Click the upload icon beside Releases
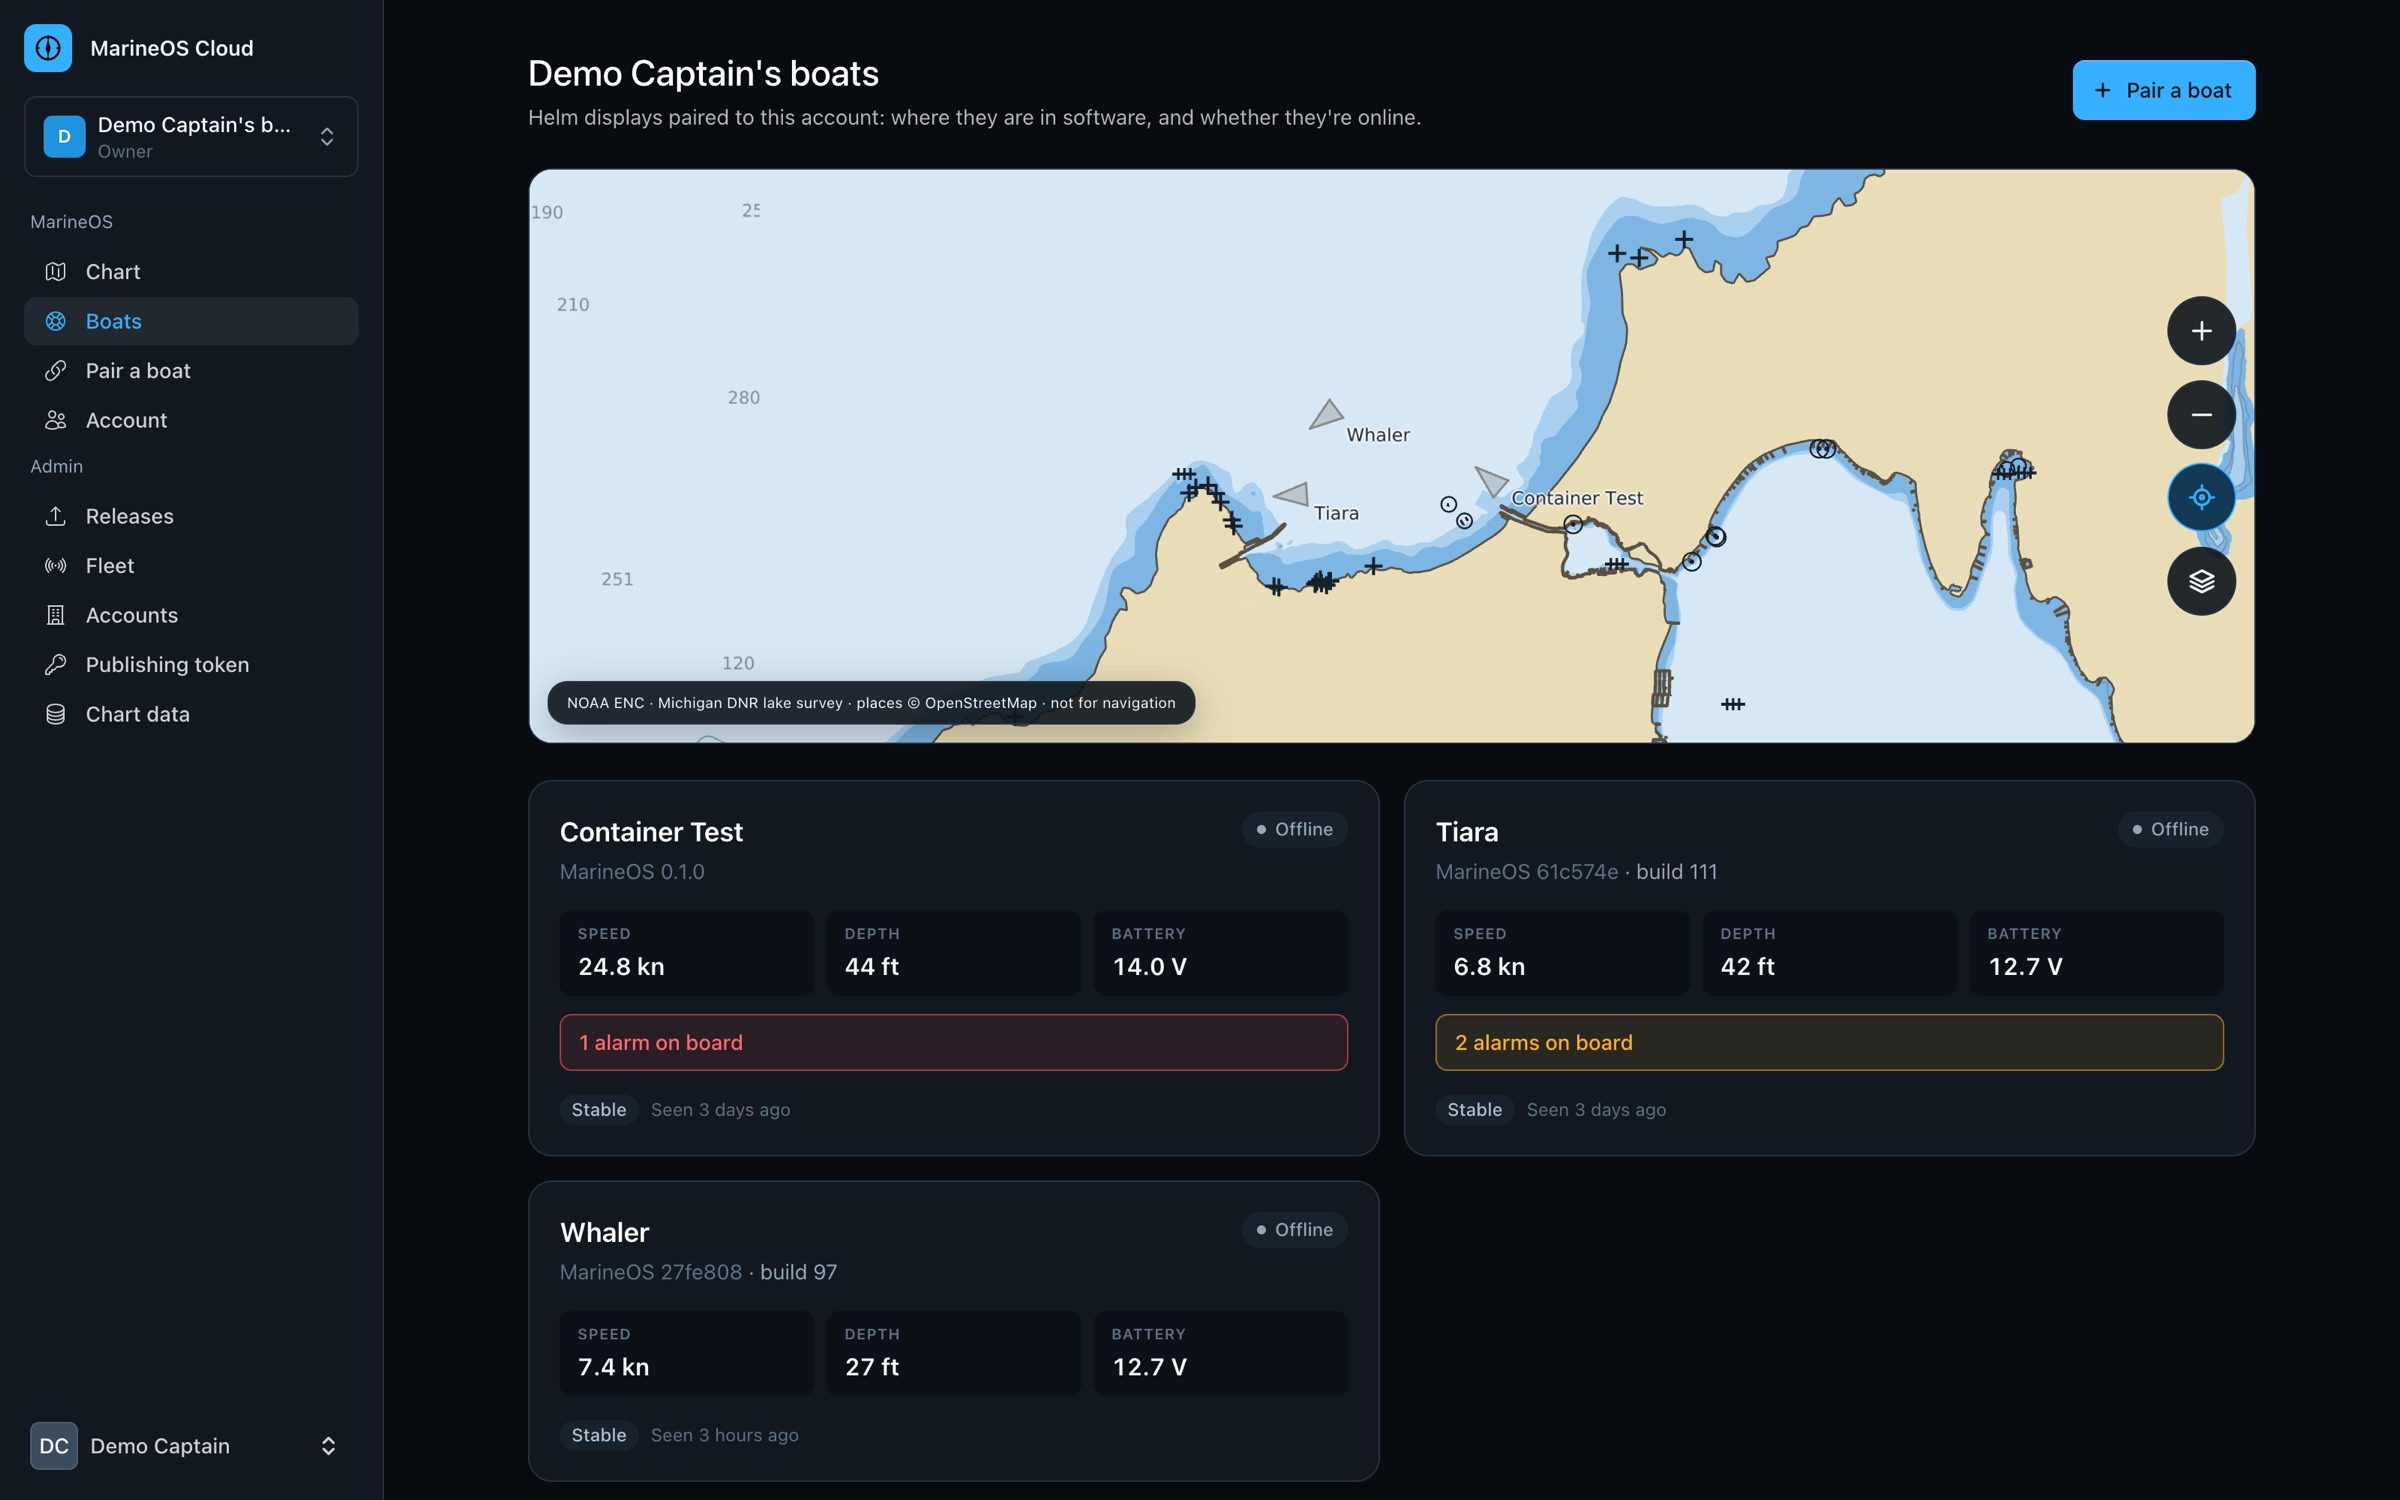Image resolution: width=2400 pixels, height=1500 pixels. (56, 516)
